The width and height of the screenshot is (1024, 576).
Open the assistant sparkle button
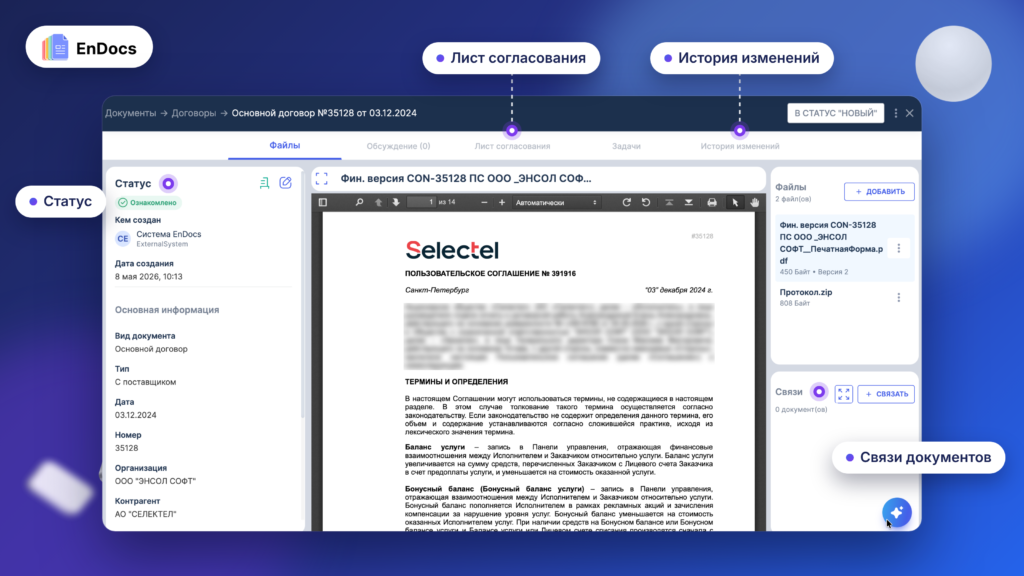coord(897,512)
